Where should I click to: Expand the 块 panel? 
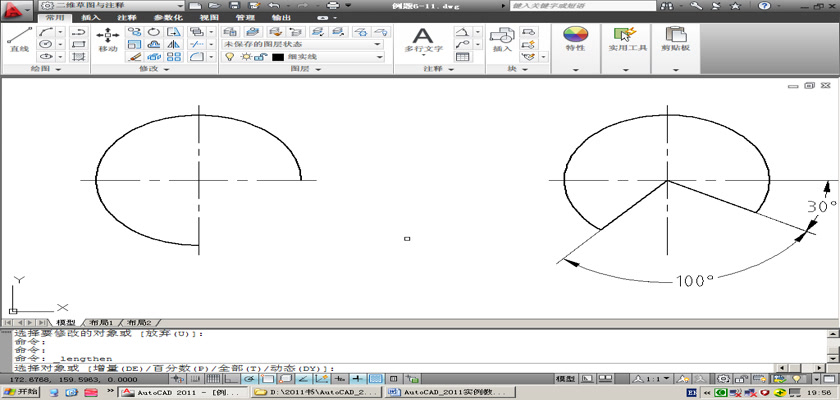coord(518,69)
